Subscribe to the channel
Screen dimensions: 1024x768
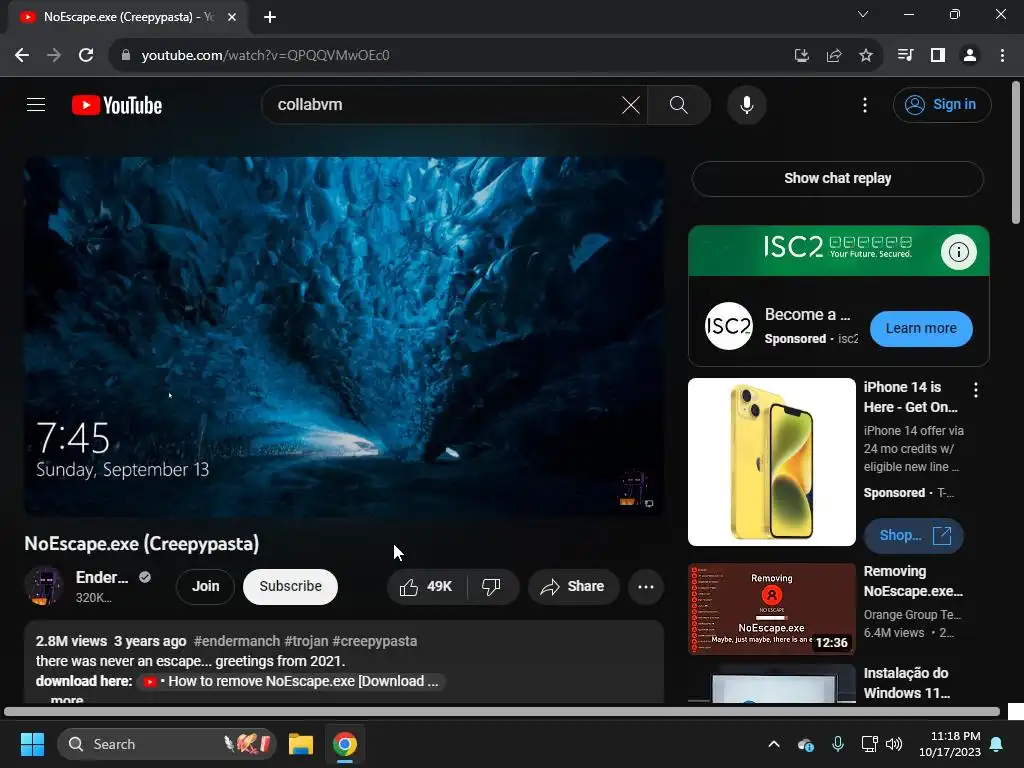pos(290,586)
